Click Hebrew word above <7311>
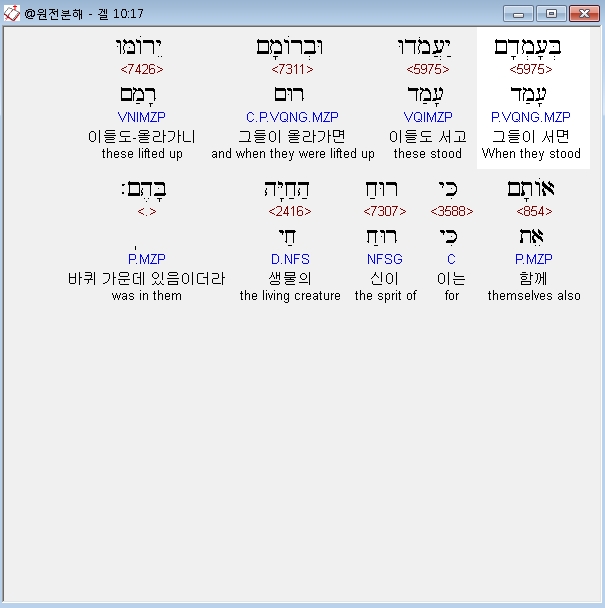The height and width of the screenshot is (608, 605). point(289,47)
